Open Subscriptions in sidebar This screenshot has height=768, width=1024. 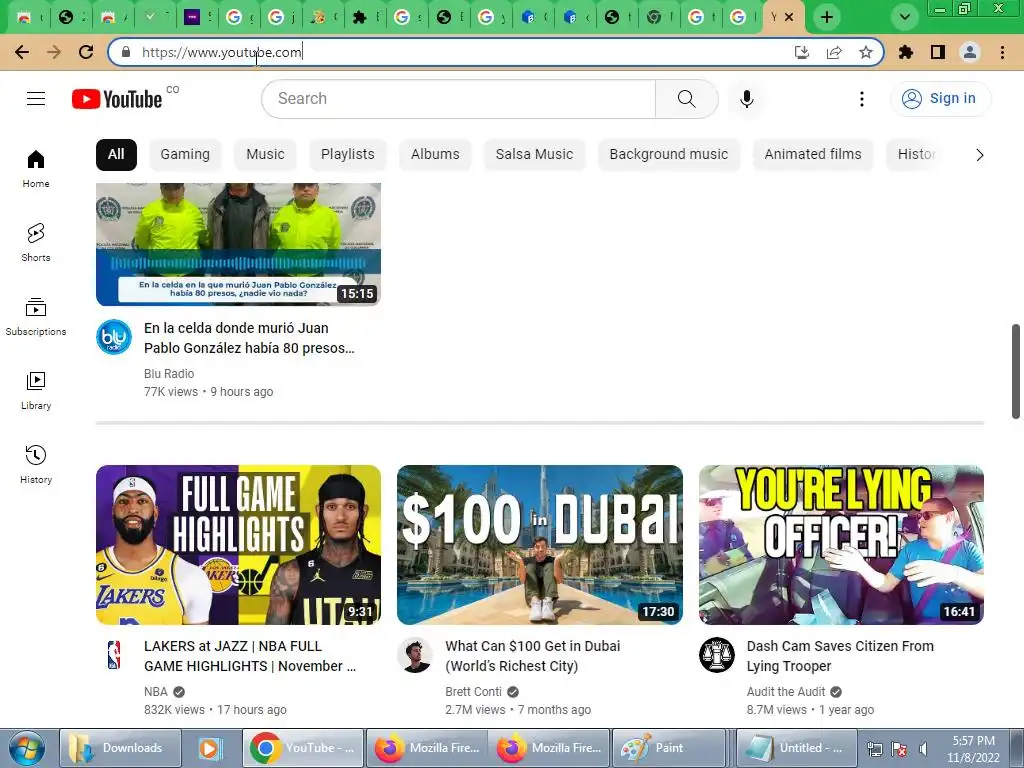[36, 316]
